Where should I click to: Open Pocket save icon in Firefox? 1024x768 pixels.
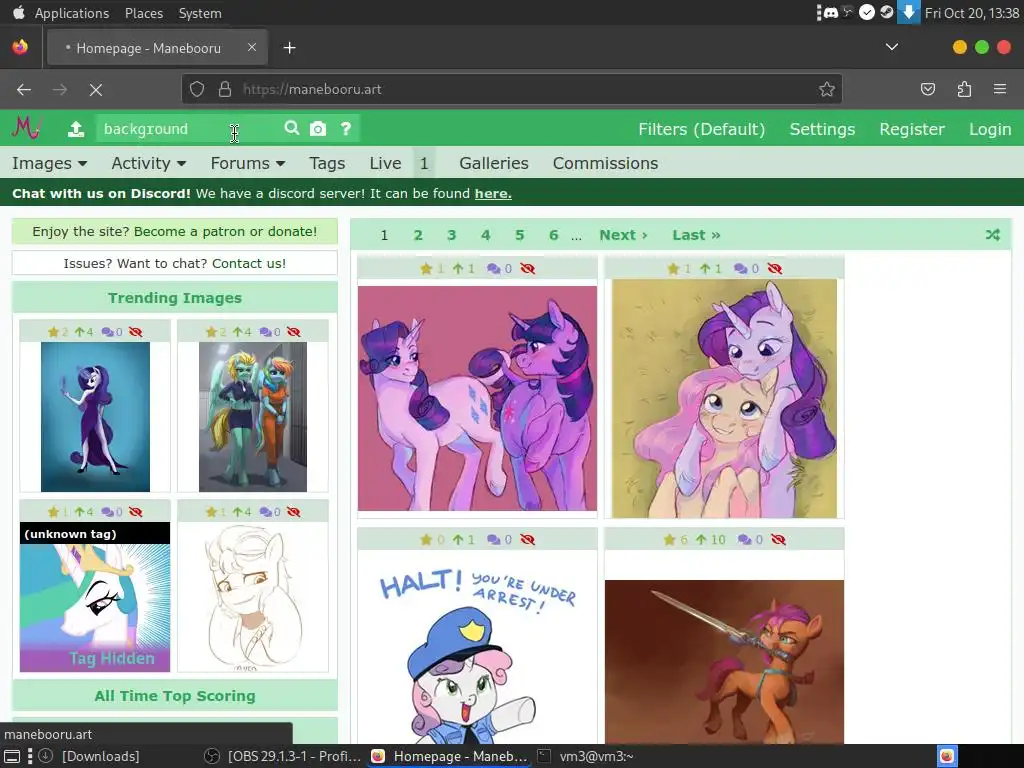[928, 89]
